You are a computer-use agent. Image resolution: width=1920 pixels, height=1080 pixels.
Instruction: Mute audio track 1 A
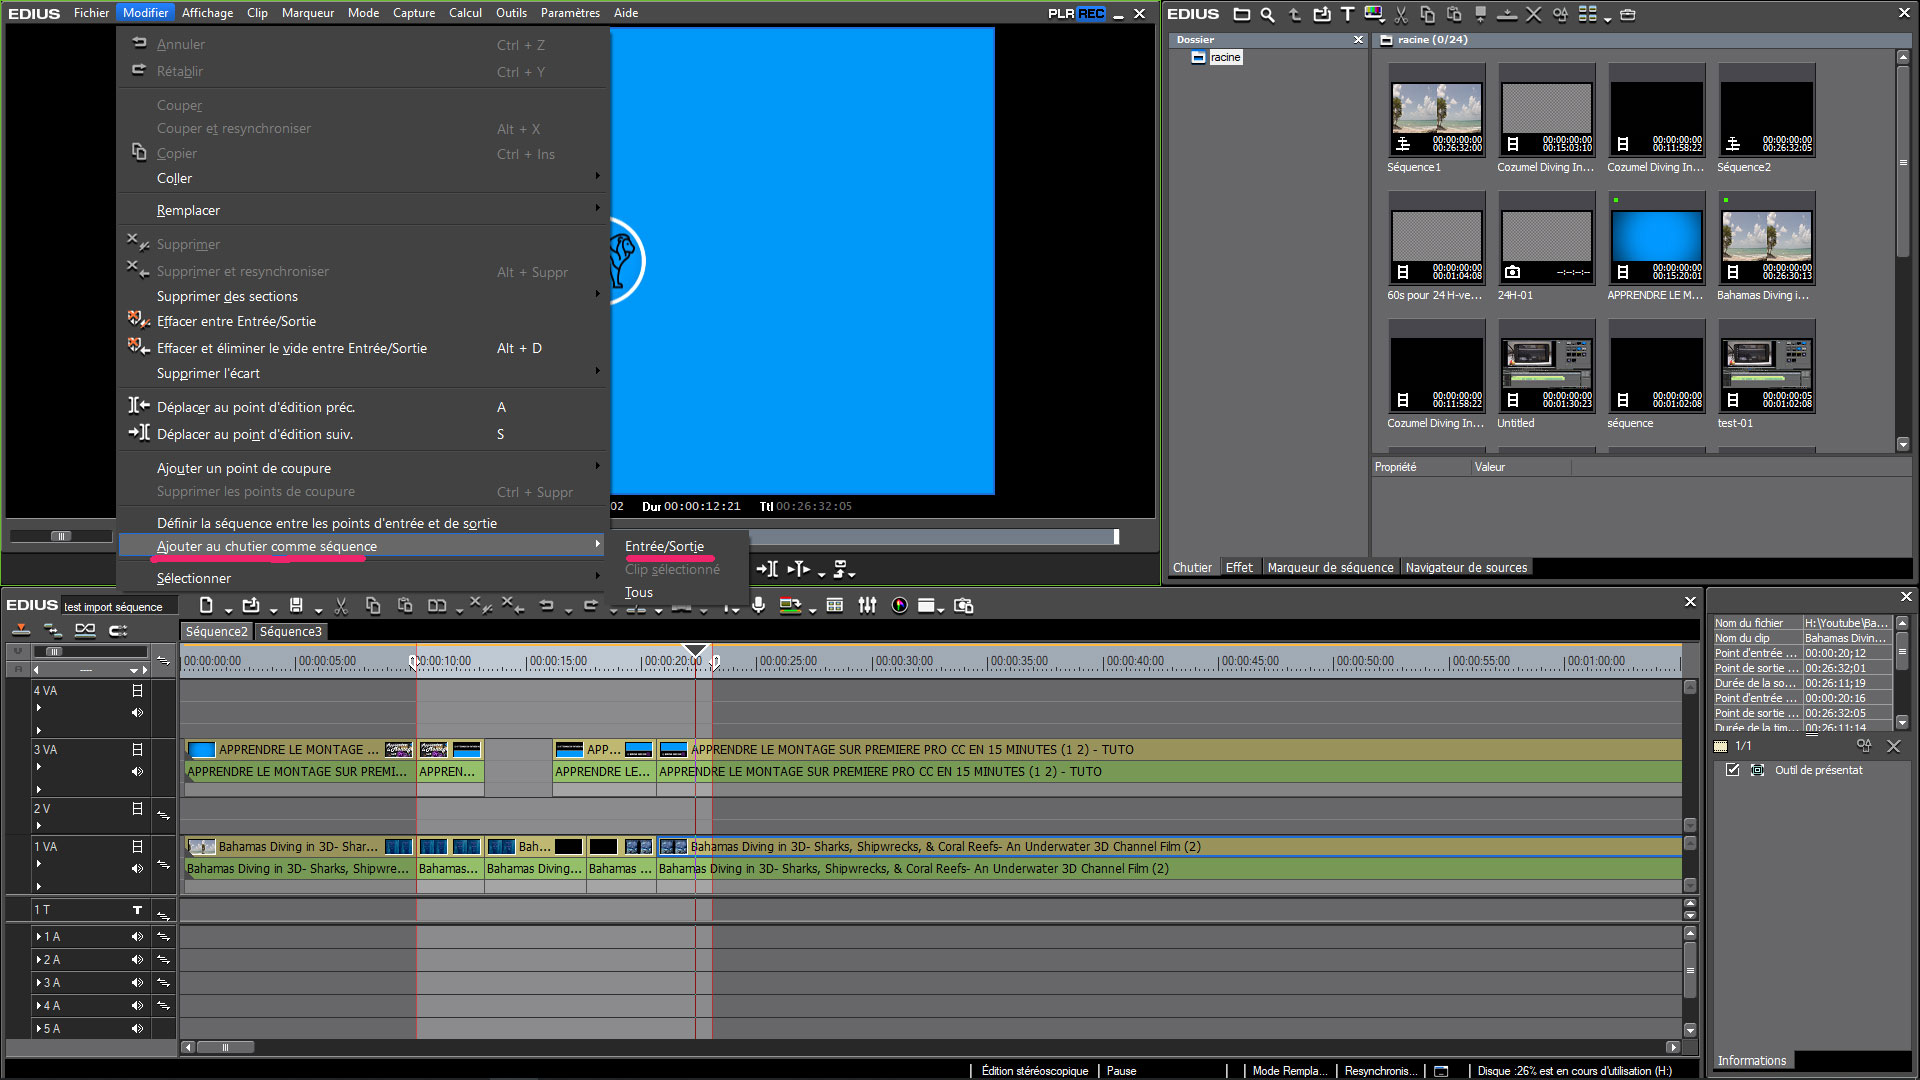[137, 937]
